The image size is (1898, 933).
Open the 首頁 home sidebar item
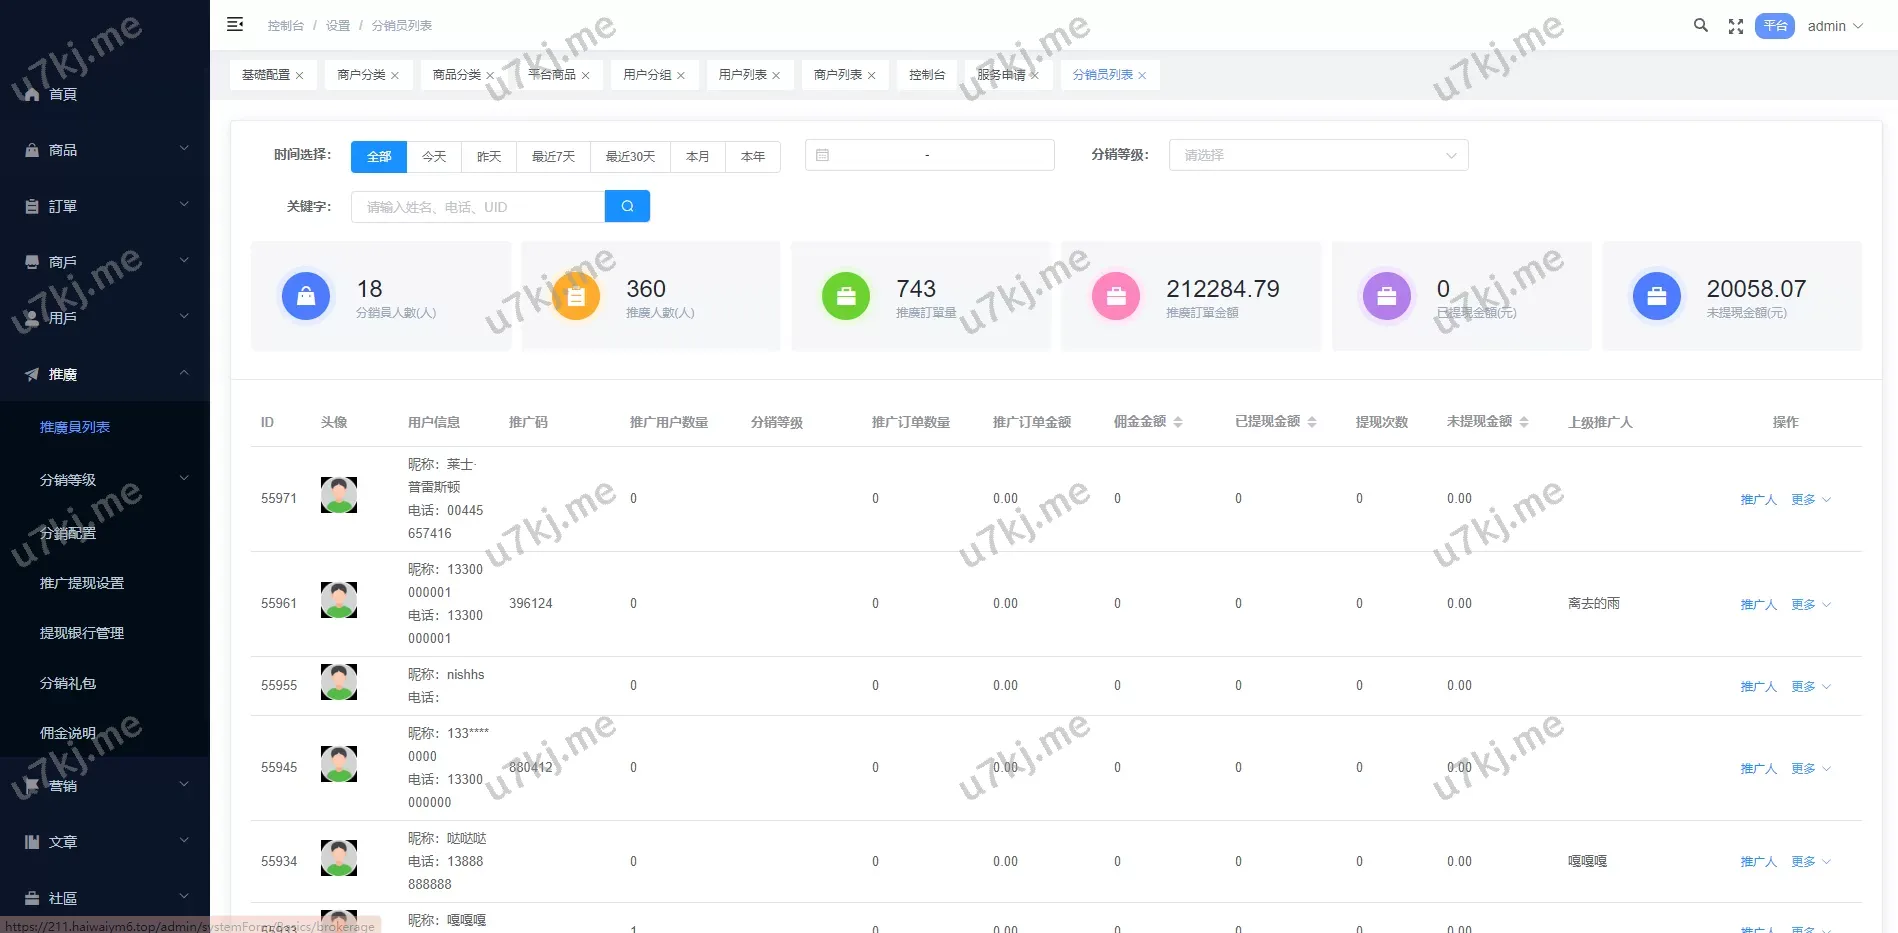(x=62, y=94)
